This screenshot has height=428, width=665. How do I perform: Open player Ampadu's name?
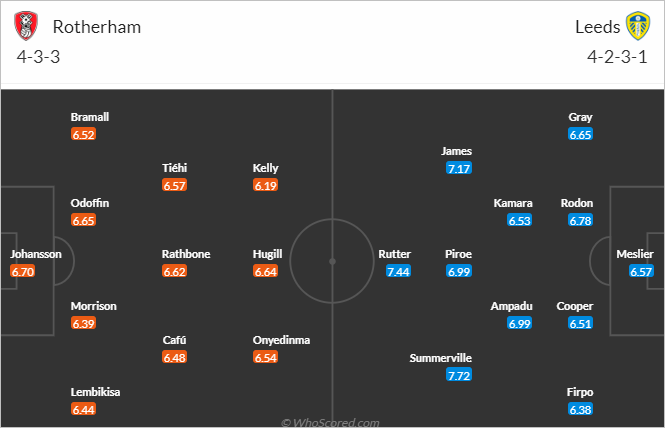[x=511, y=306]
